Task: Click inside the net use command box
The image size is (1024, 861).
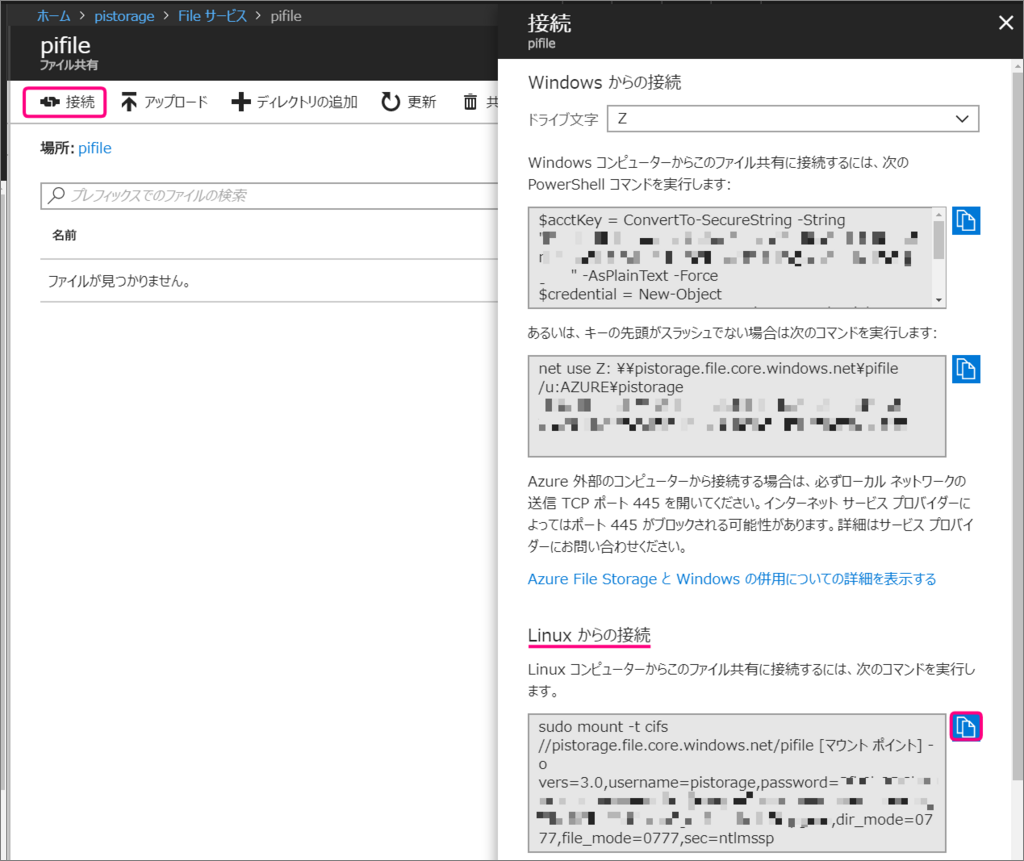Action: 737,406
